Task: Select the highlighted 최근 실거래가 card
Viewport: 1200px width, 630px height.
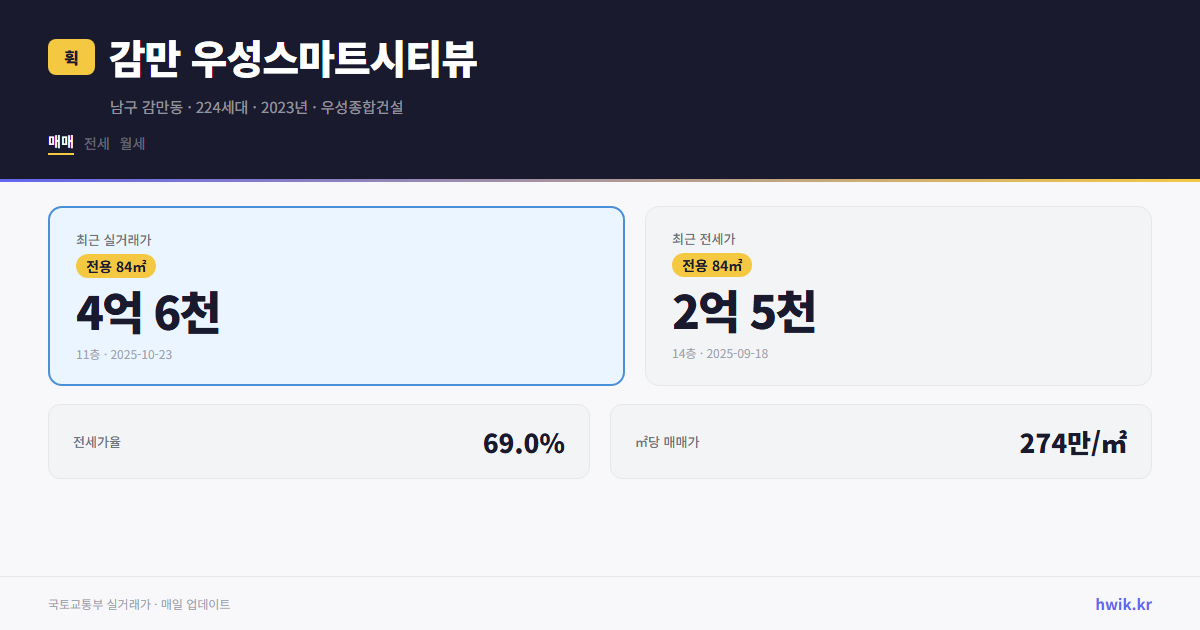Action: pos(336,295)
